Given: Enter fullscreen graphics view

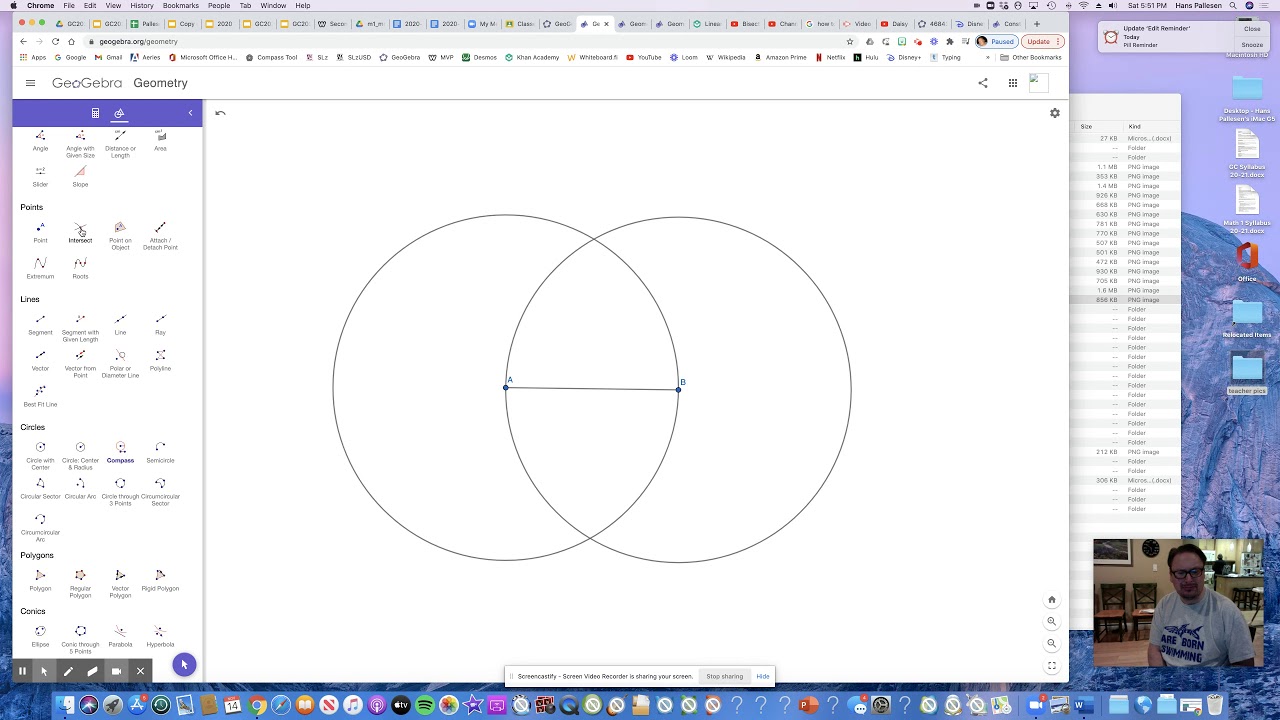Looking at the screenshot, I should click(1052, 666).
